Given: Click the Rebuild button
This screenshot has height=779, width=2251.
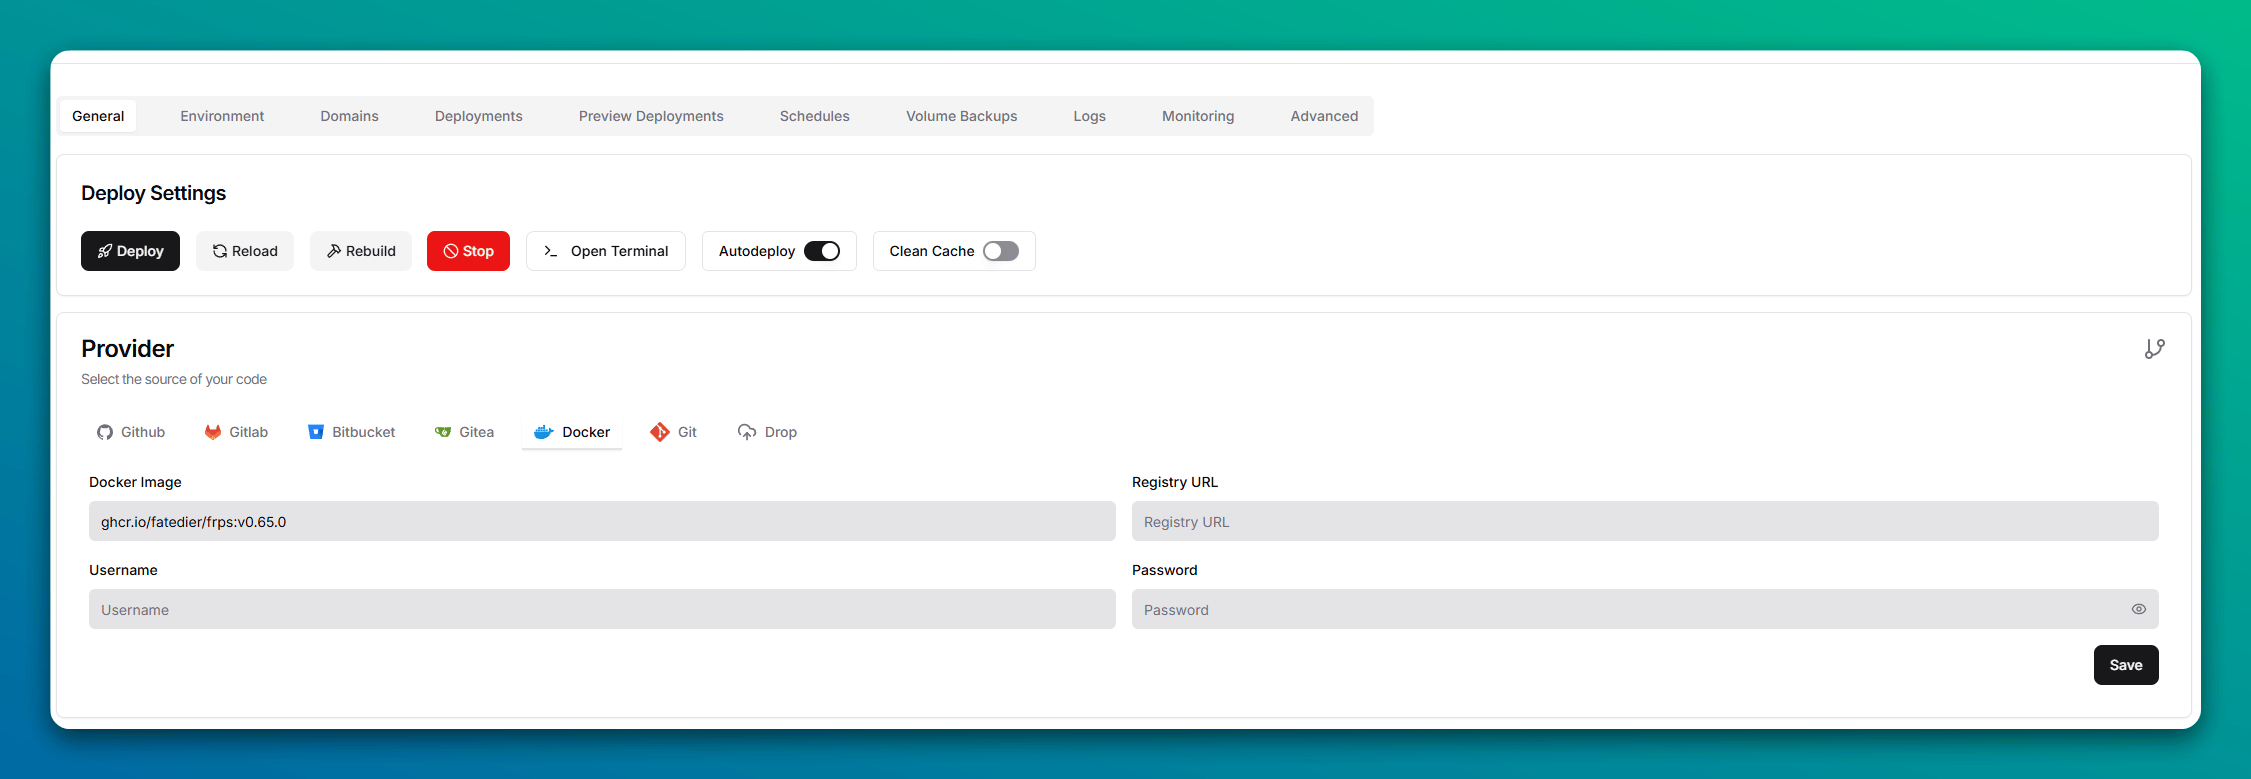Looking at the screenshot, I should point(360,251).
